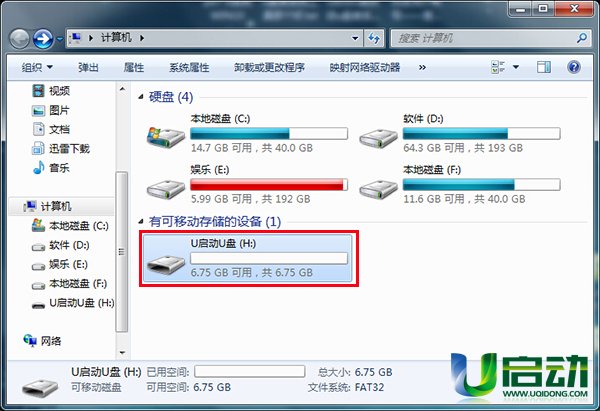Click the change view icon
The image size is (600, 411).
(x=497, y=67)
